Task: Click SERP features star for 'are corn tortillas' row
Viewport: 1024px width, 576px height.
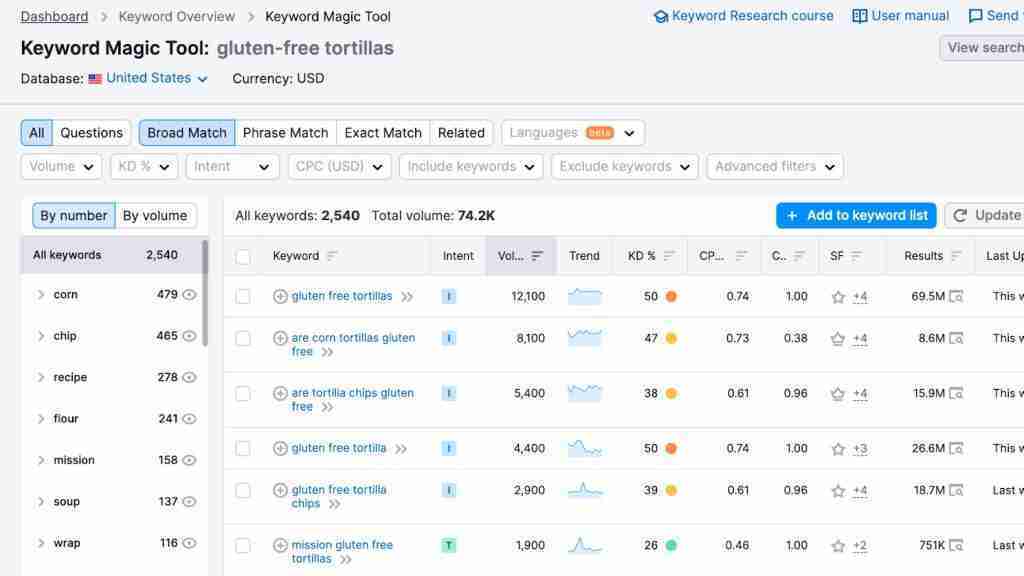Action: pyautogui.click(x=838, y=339)
